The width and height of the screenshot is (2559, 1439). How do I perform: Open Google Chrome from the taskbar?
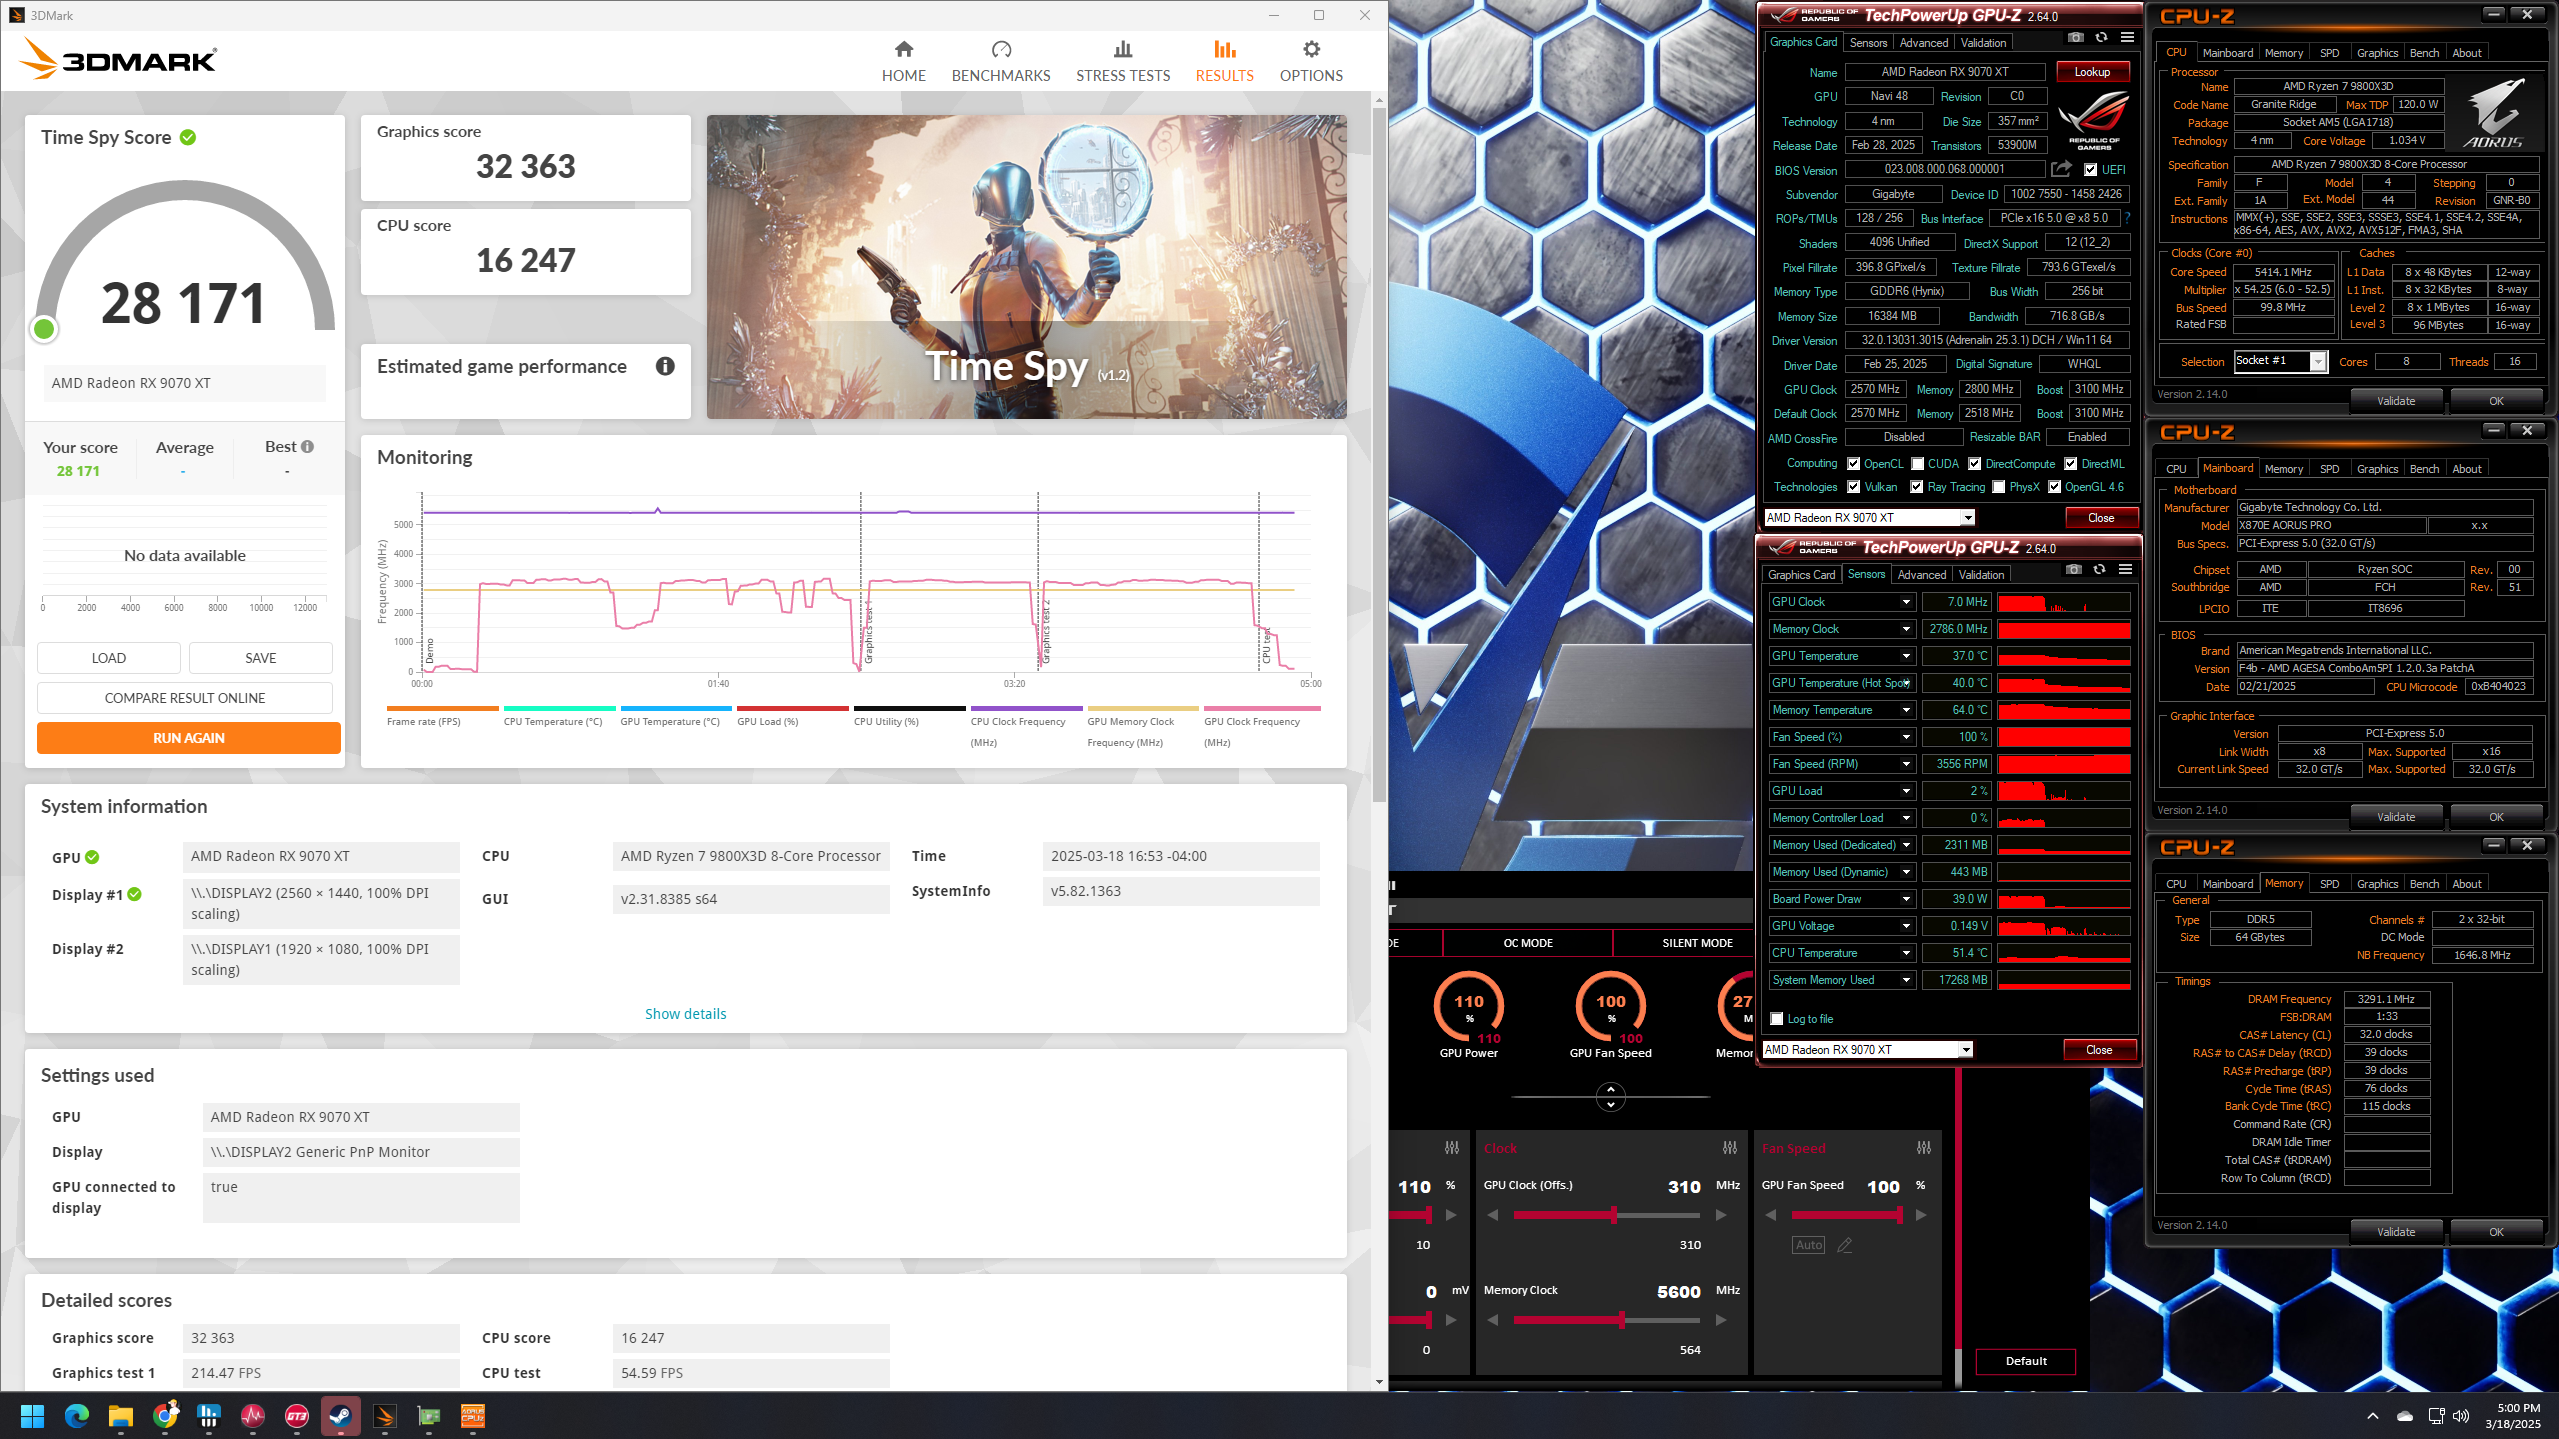point(165,1416)
